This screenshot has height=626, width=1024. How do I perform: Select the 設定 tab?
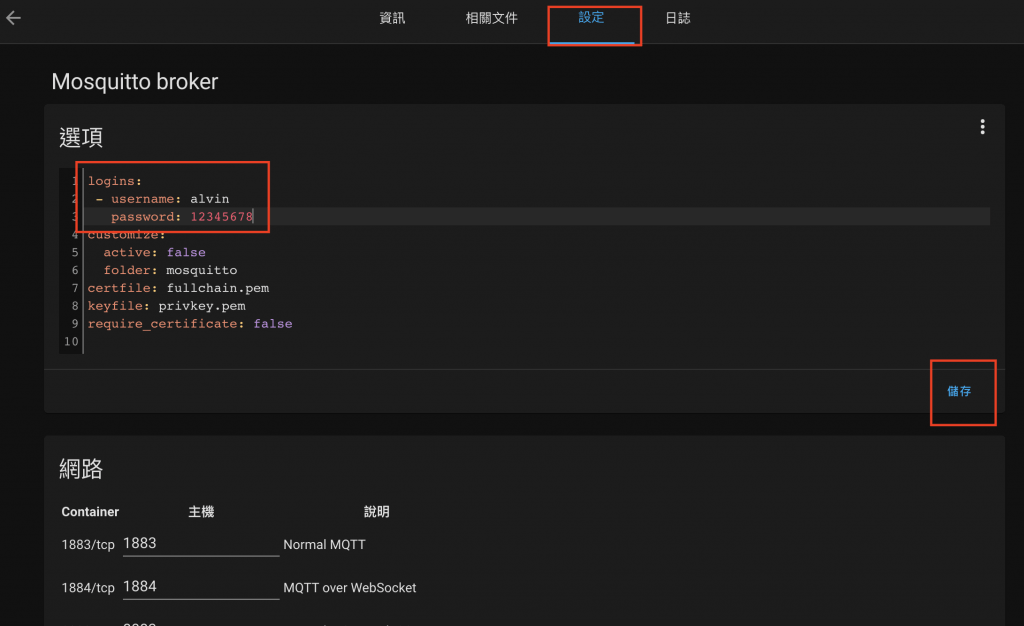[x=591, y=18]
